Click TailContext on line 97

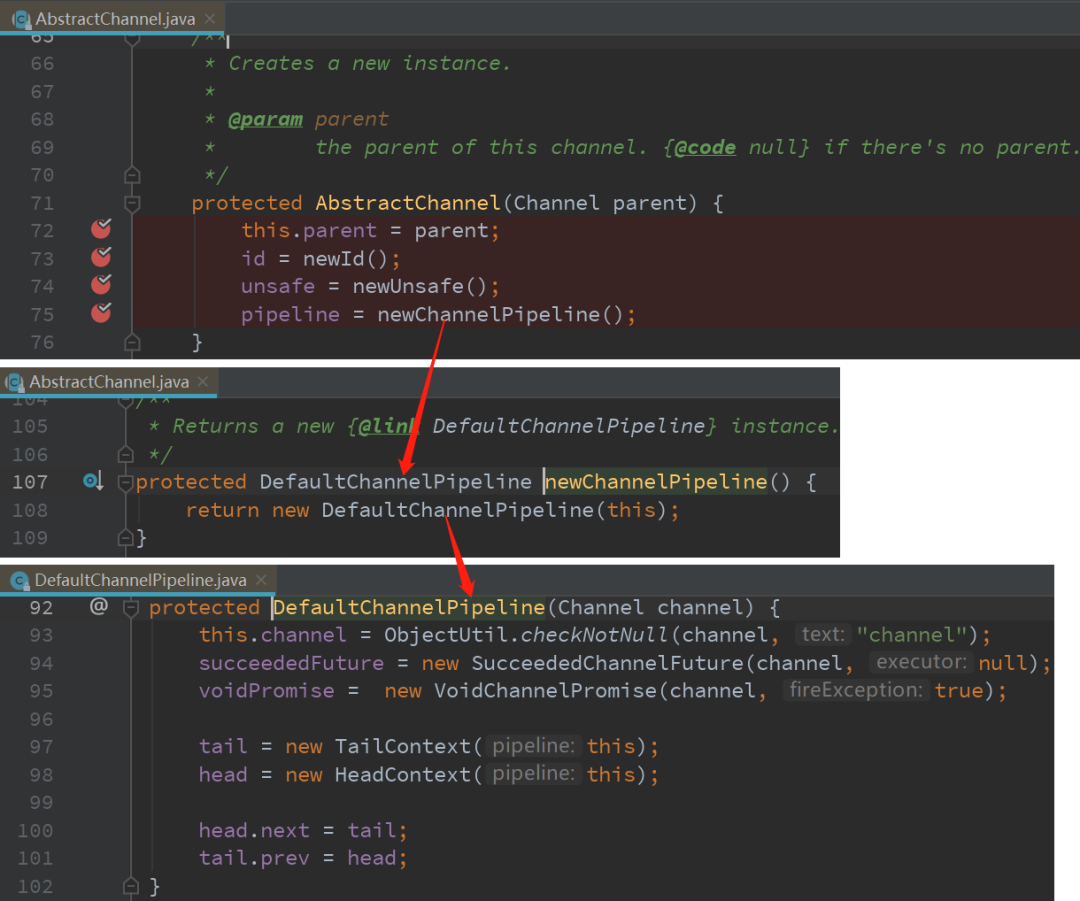coord(402,747)
